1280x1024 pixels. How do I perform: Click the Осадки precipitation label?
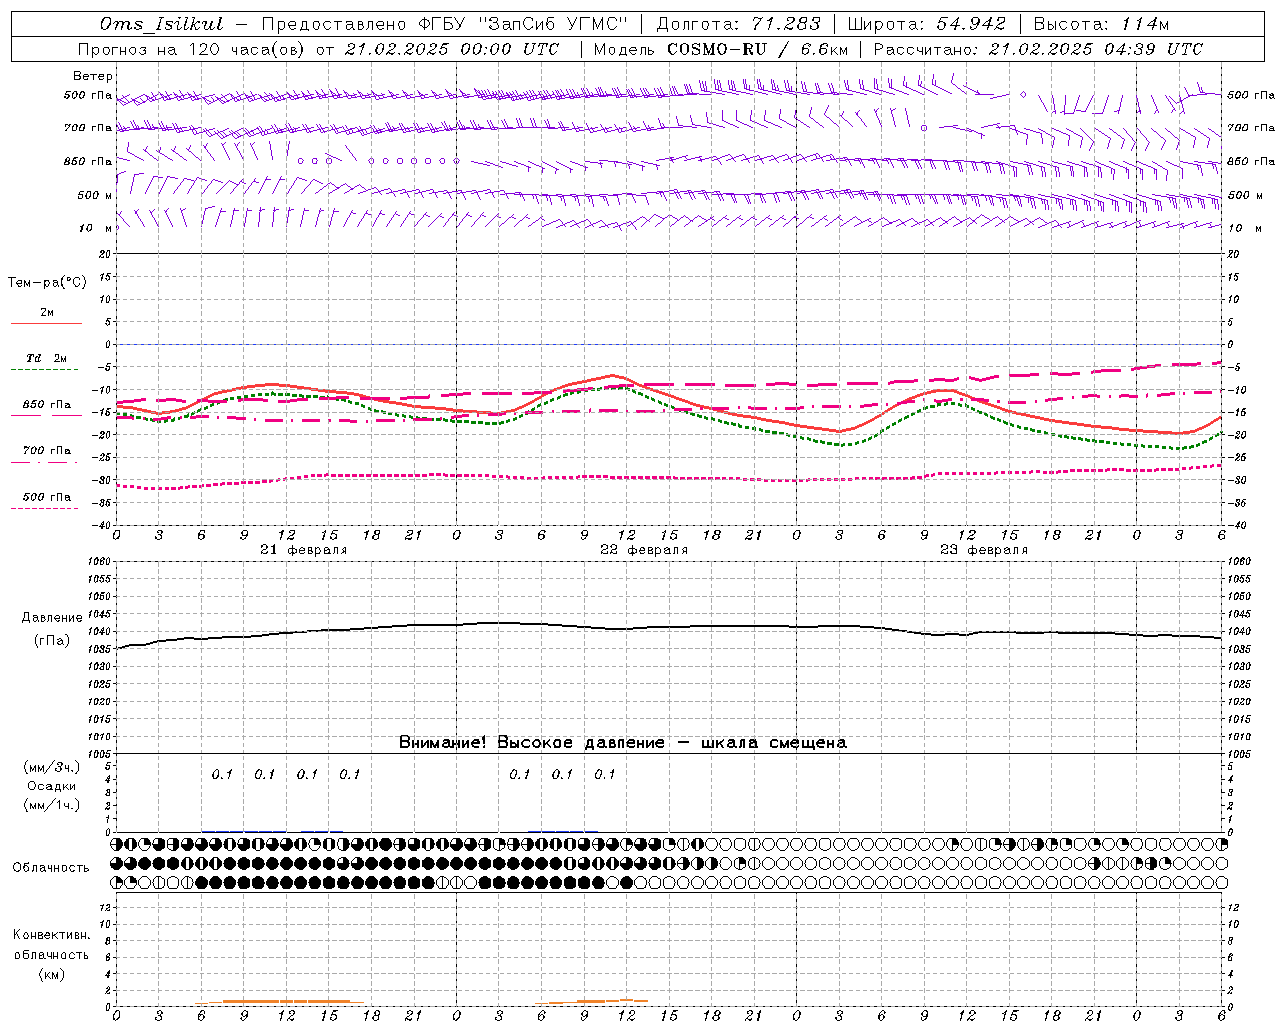[x=52, y=786]
